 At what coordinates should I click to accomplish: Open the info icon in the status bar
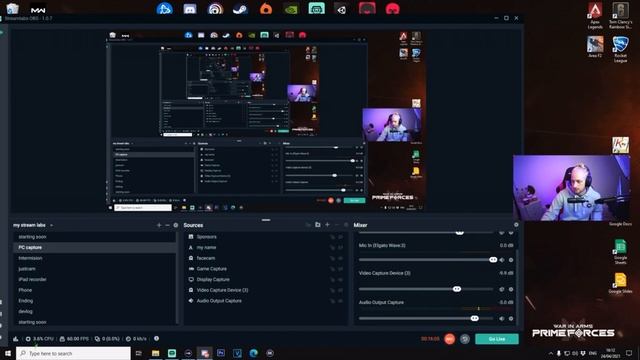click(x=156, y=339)
